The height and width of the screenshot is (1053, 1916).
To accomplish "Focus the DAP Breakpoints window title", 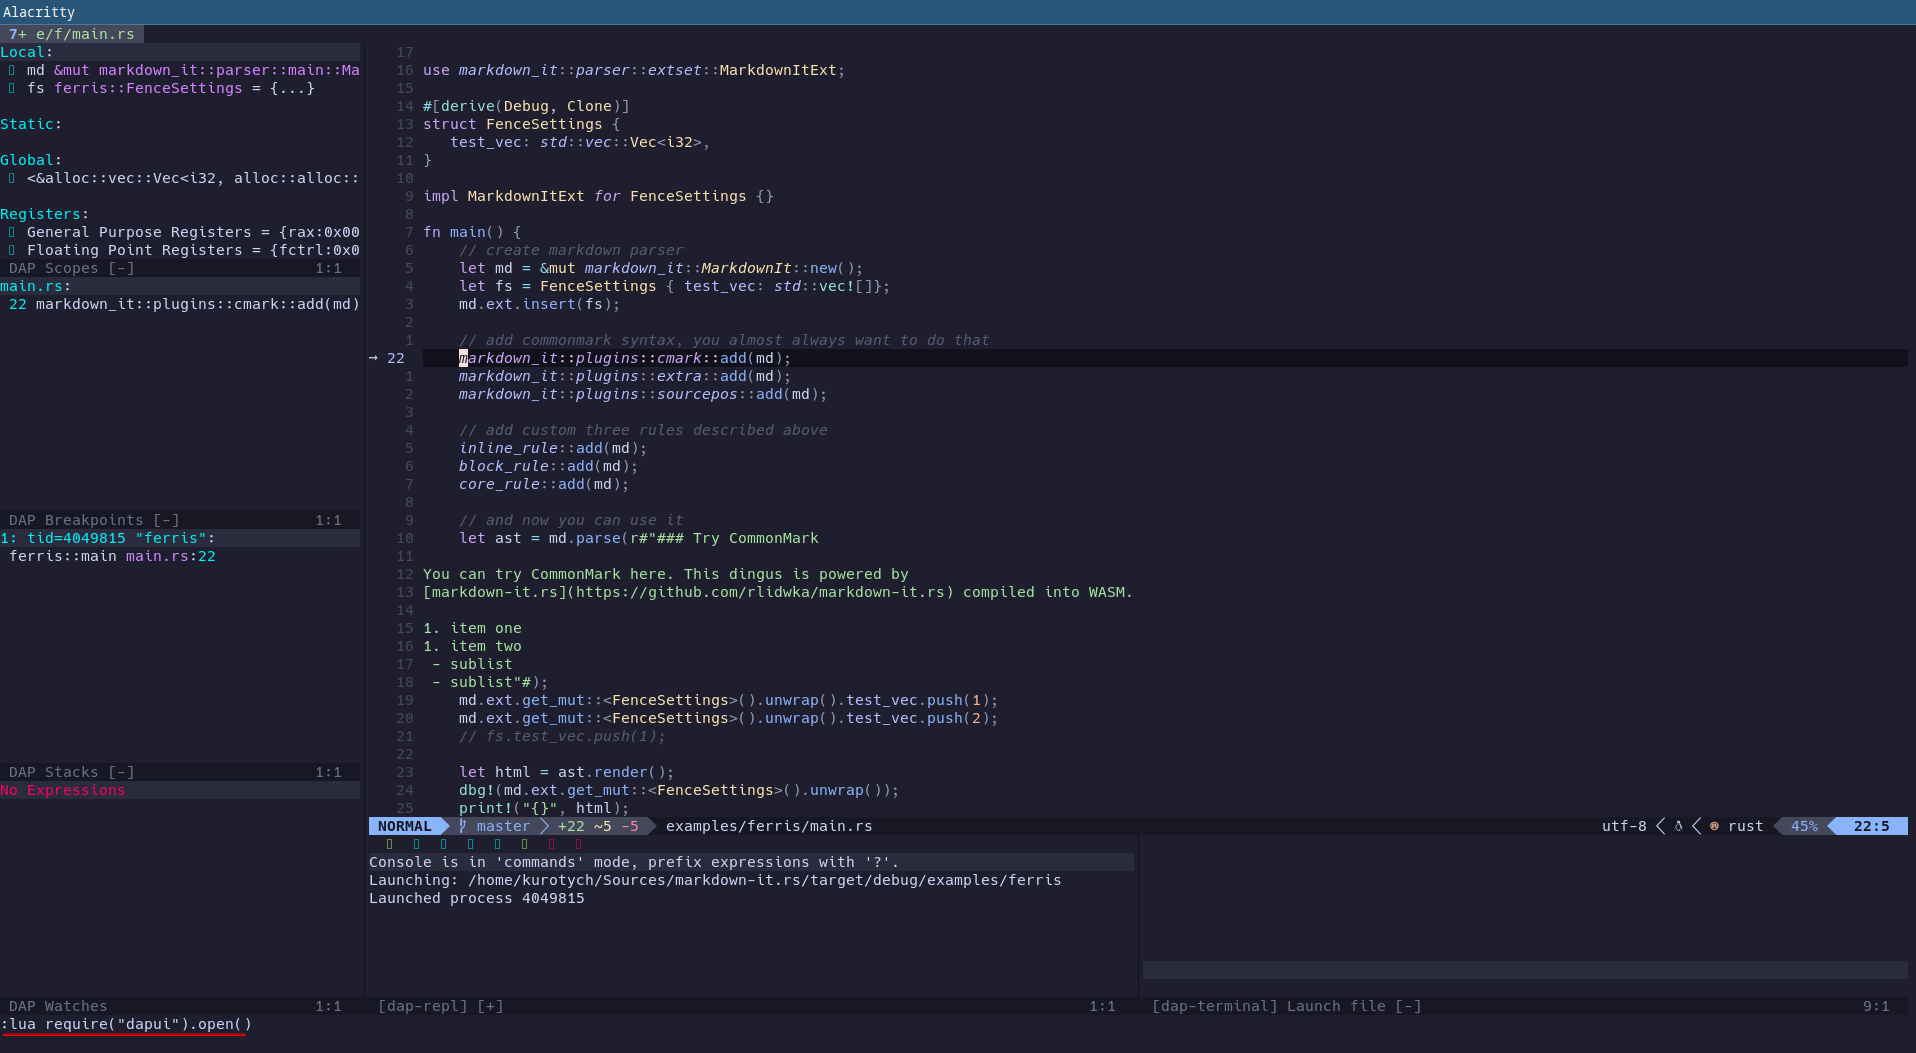I will point(94,520).
